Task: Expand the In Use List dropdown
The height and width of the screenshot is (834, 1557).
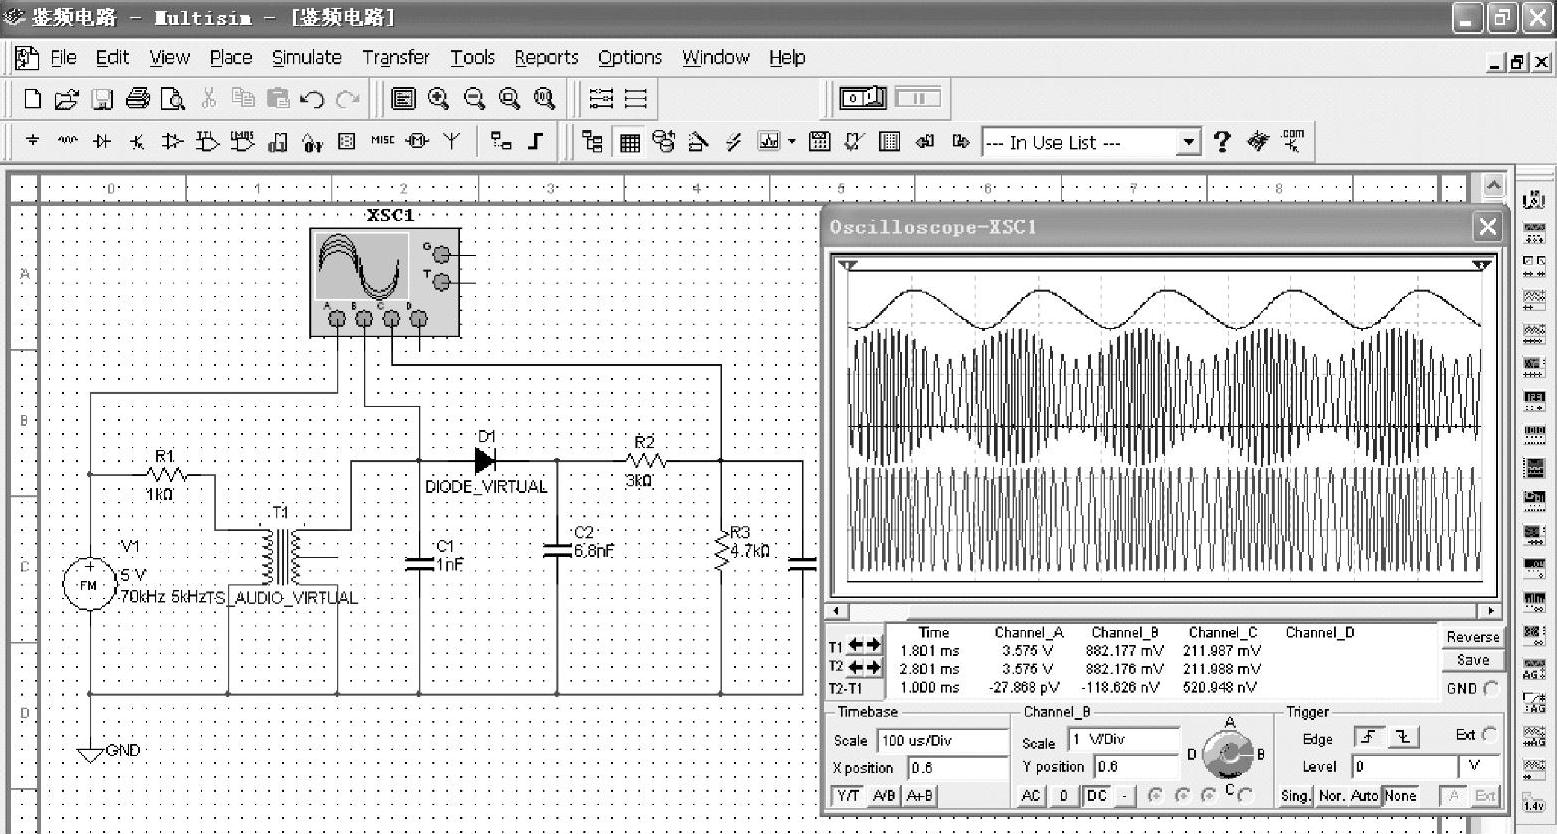Action: (1187, 142)
